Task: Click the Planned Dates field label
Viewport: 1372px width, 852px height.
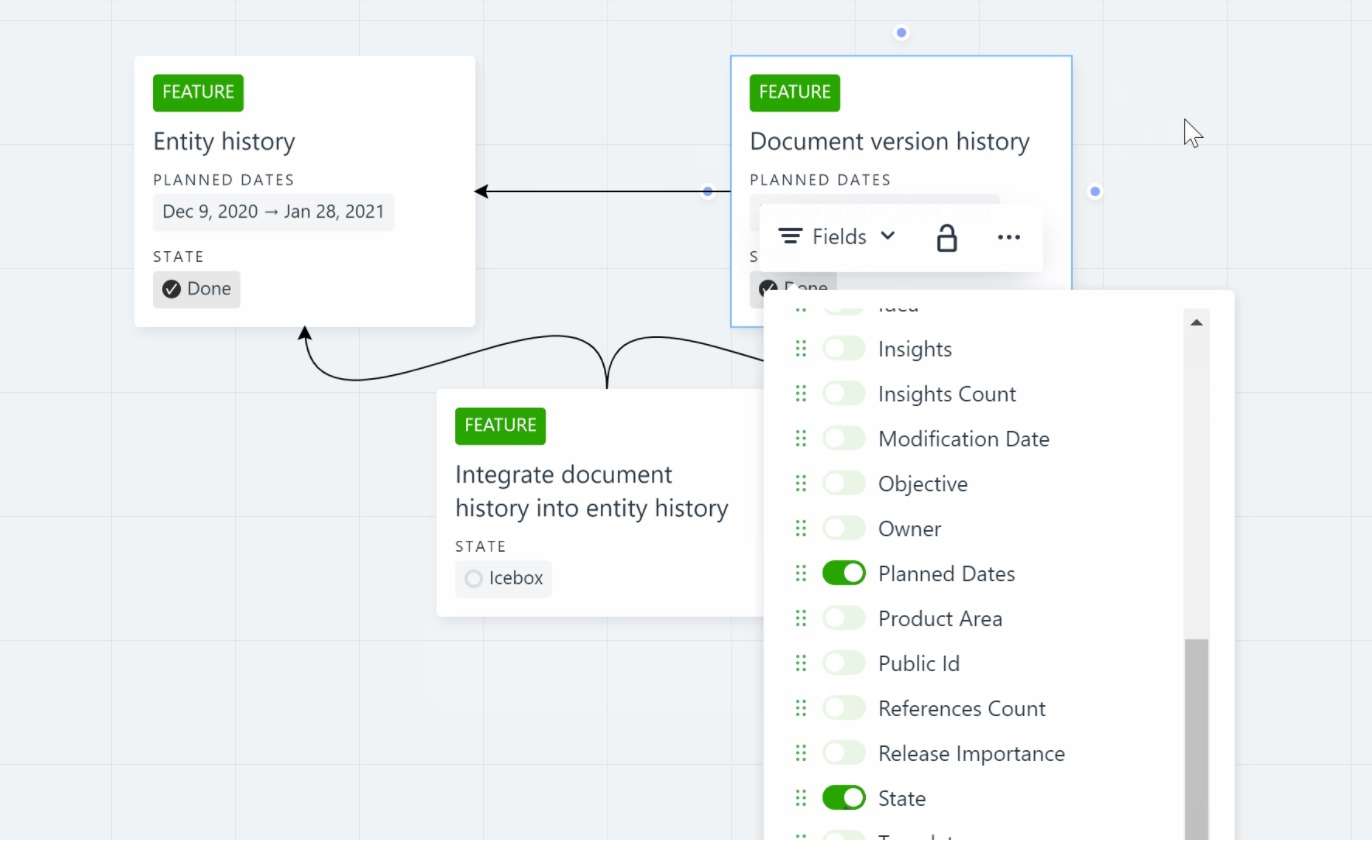Action: click(946, 573)
